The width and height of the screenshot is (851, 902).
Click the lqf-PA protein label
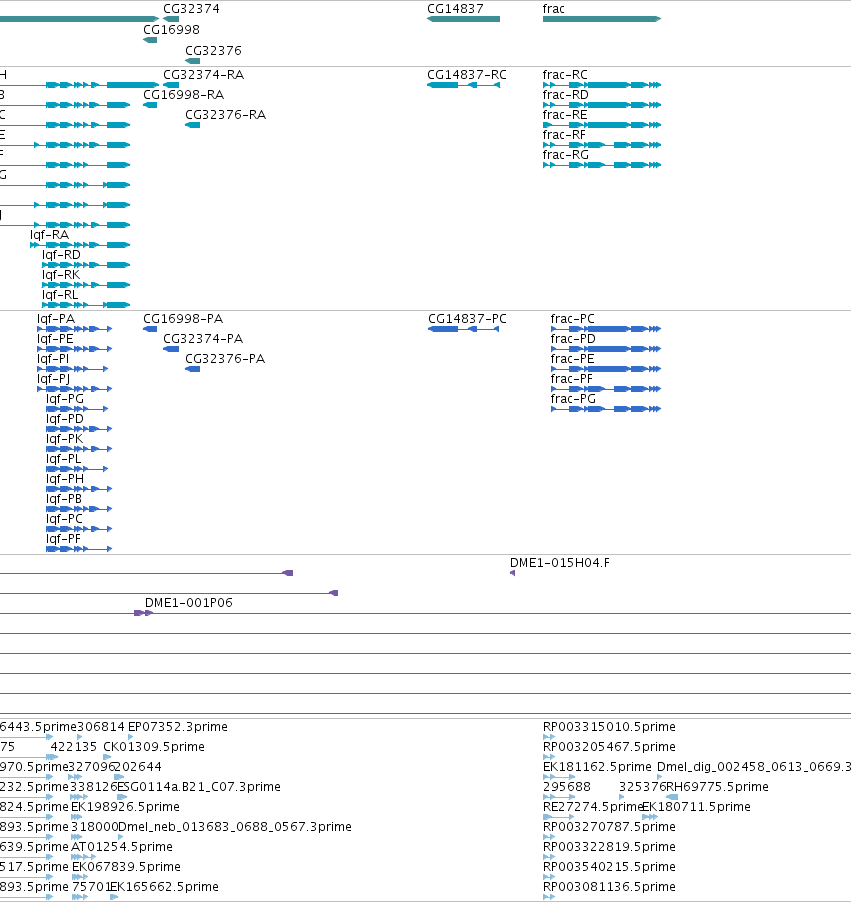[56, 319]
